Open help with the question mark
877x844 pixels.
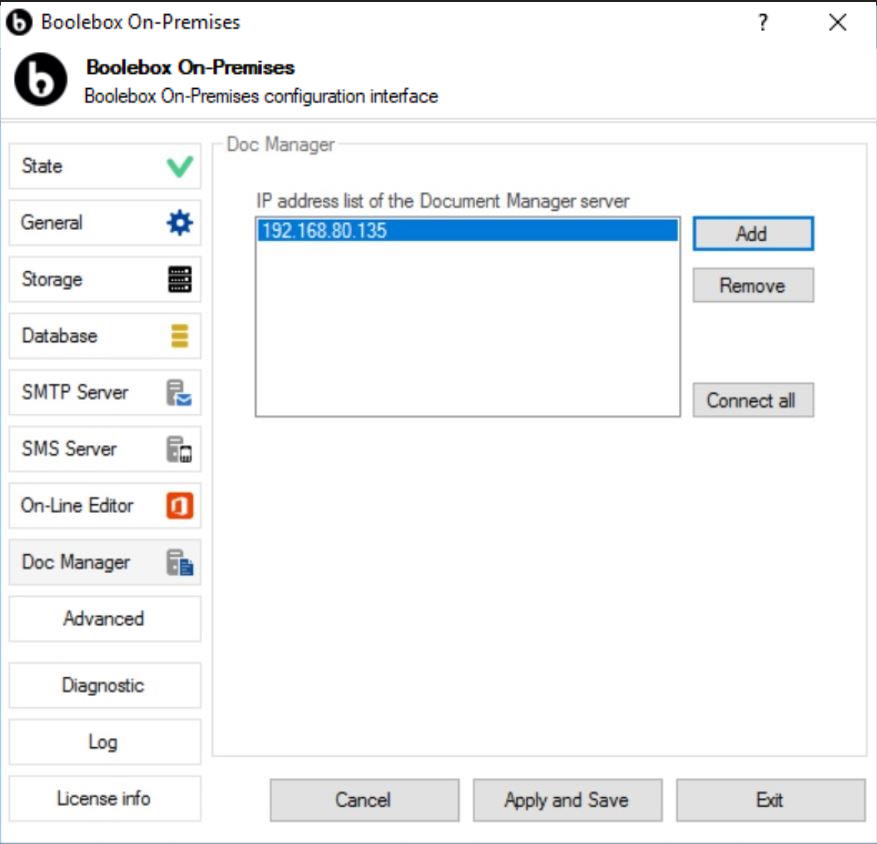tap(763, 22)
